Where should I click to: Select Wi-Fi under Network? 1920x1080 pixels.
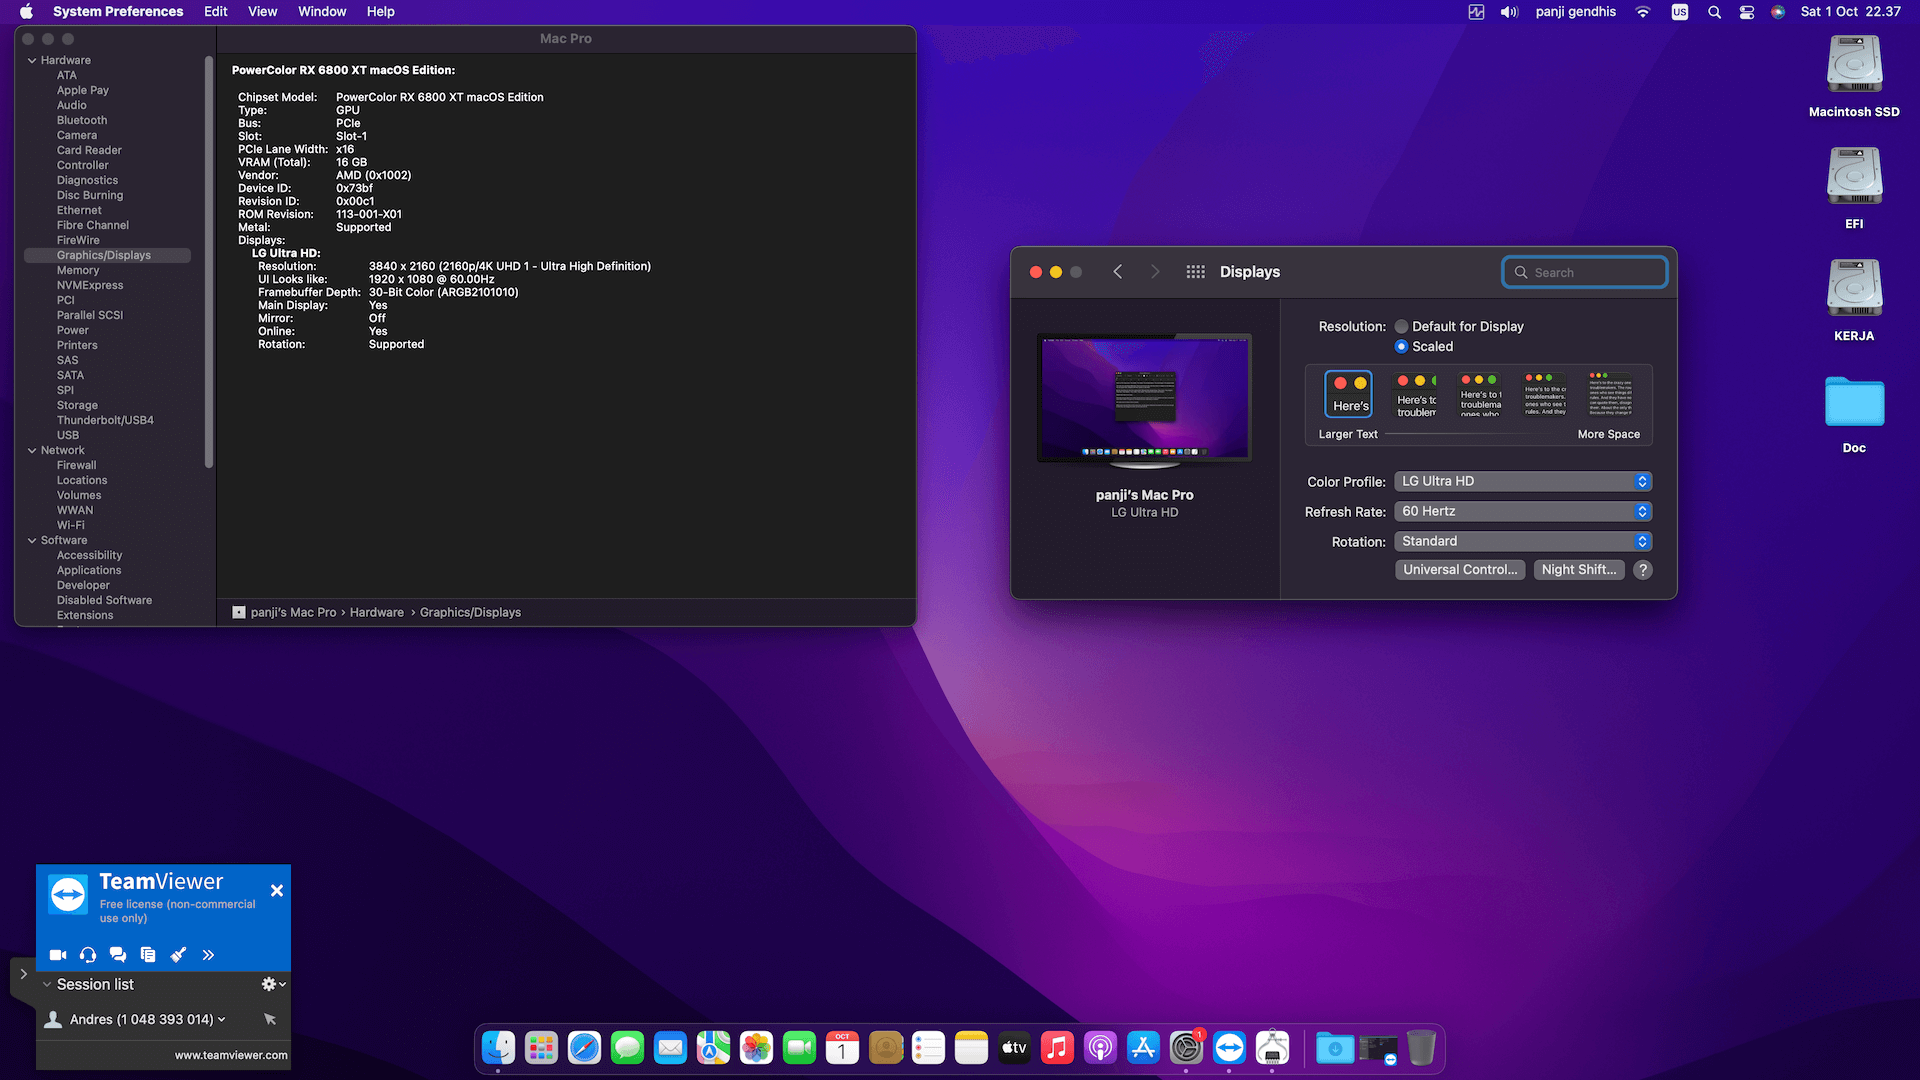click(71, 525)
